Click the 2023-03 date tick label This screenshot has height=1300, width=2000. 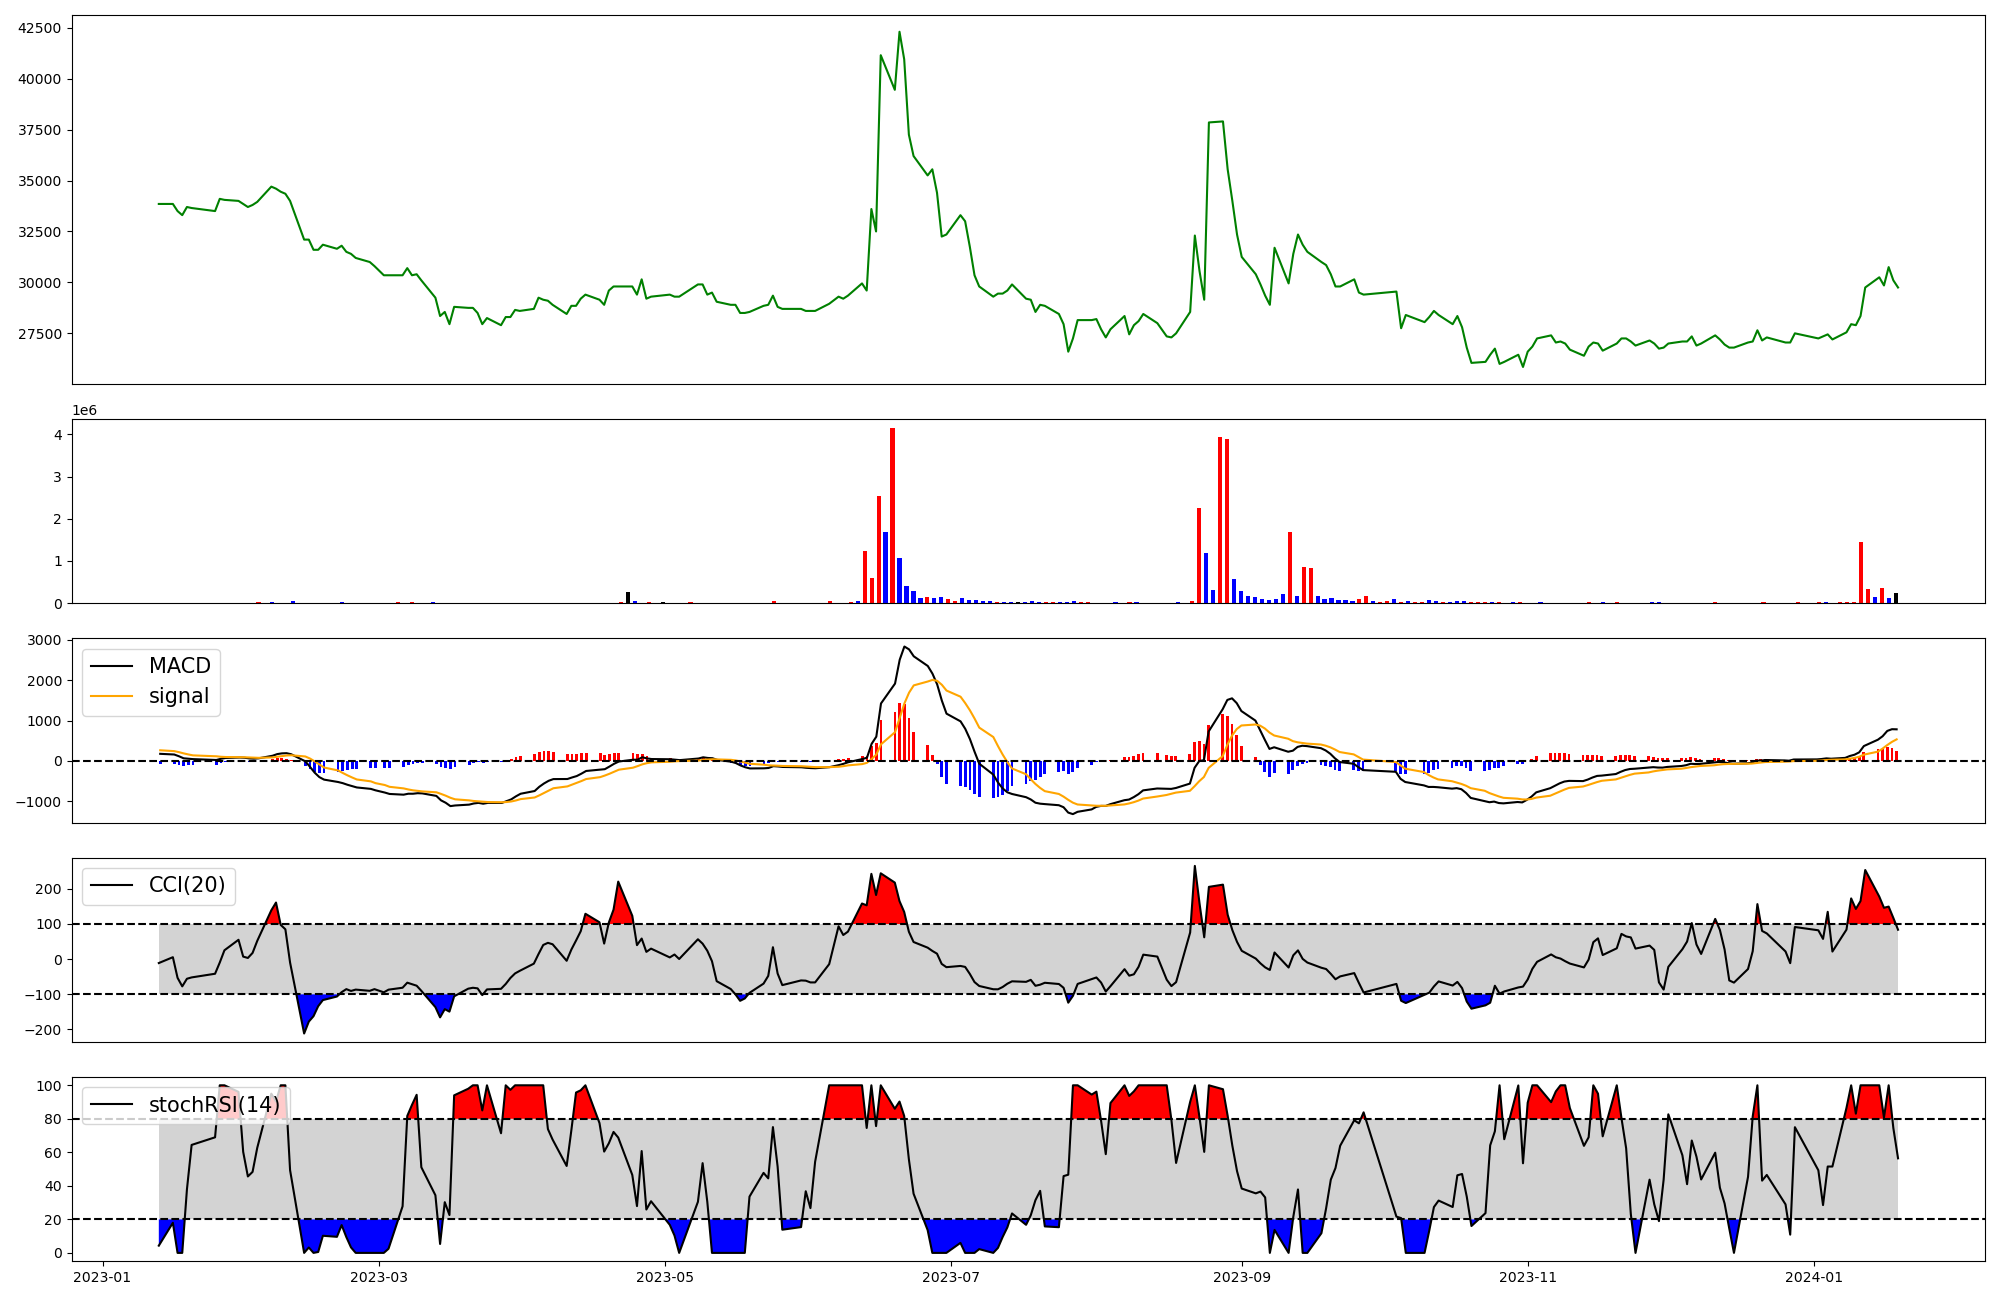point(380,1276)
